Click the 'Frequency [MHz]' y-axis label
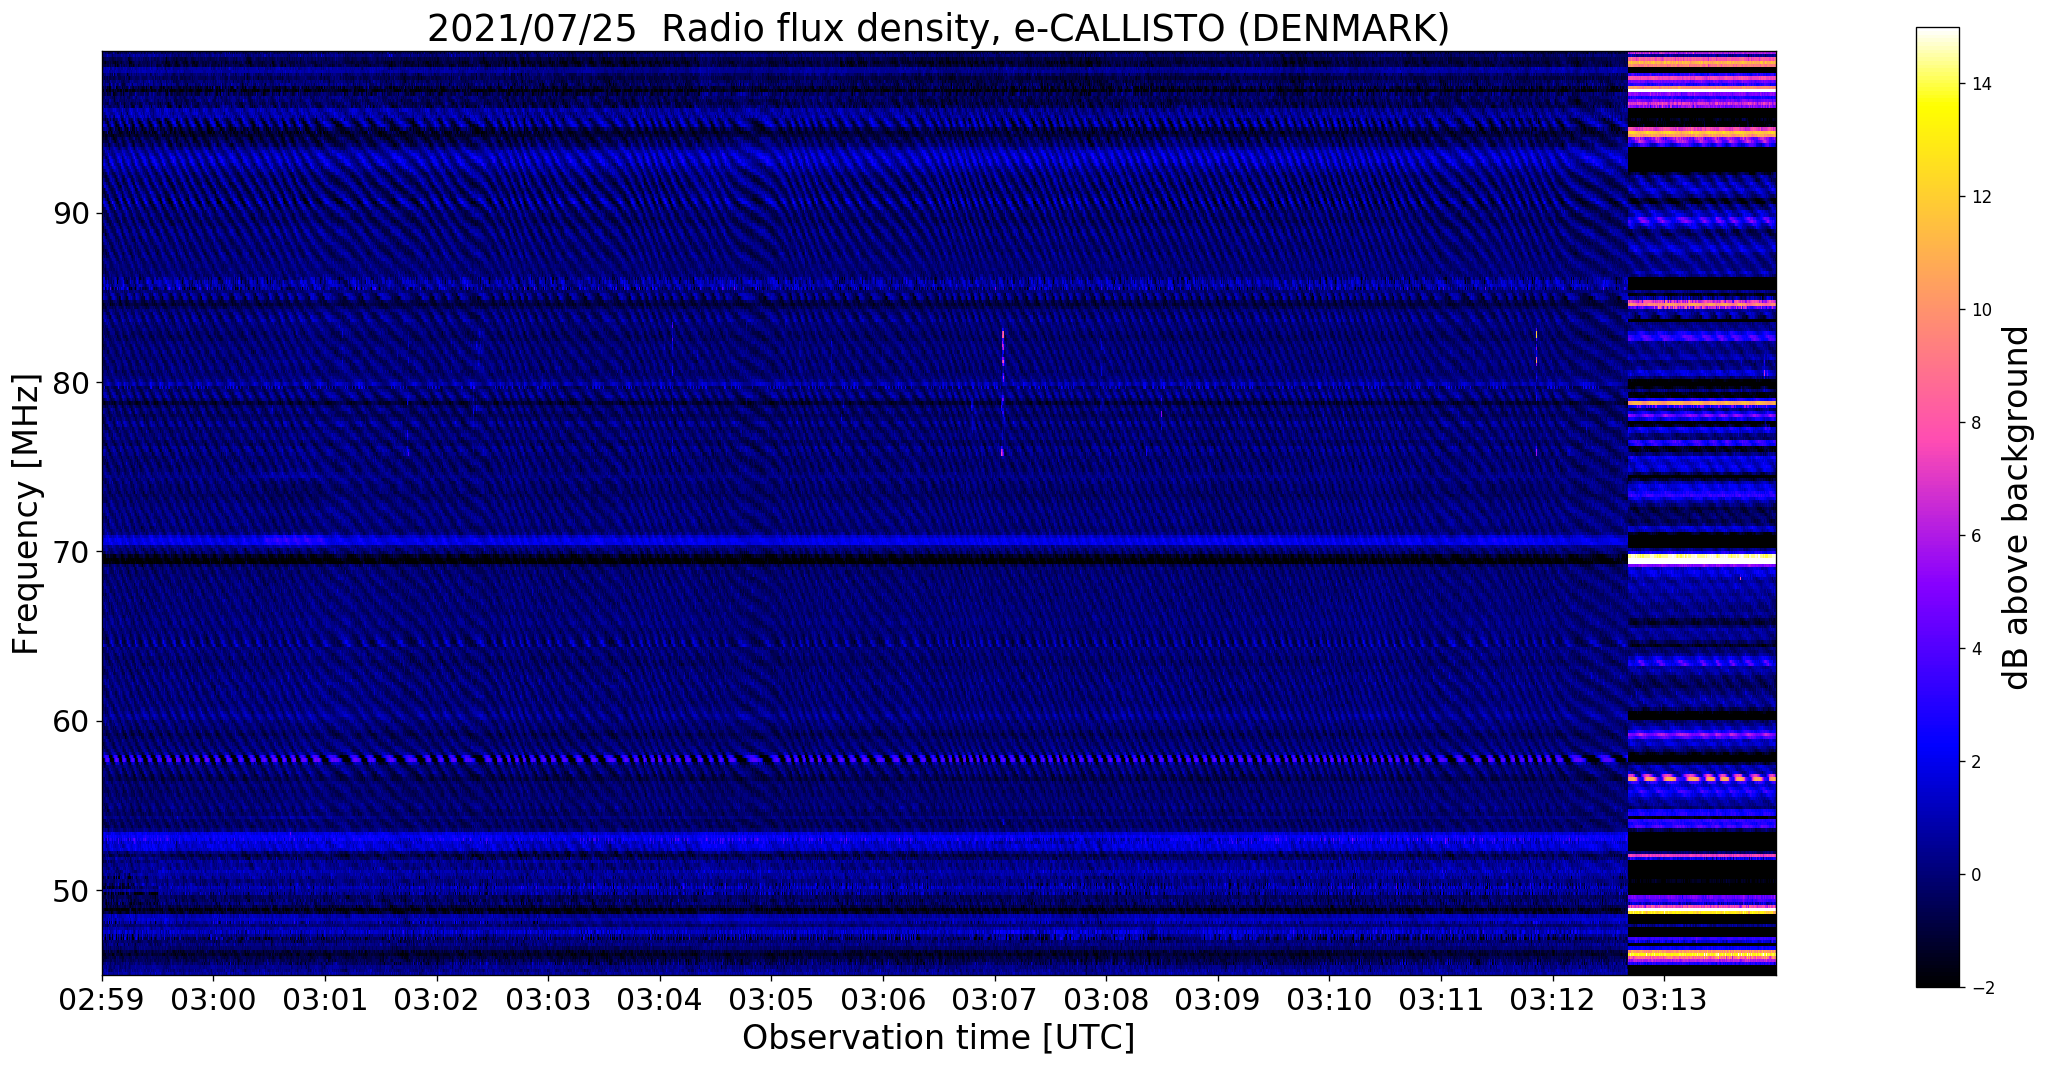Image resolution: width=2047 pixels, height=1067 pixels. 26,514
